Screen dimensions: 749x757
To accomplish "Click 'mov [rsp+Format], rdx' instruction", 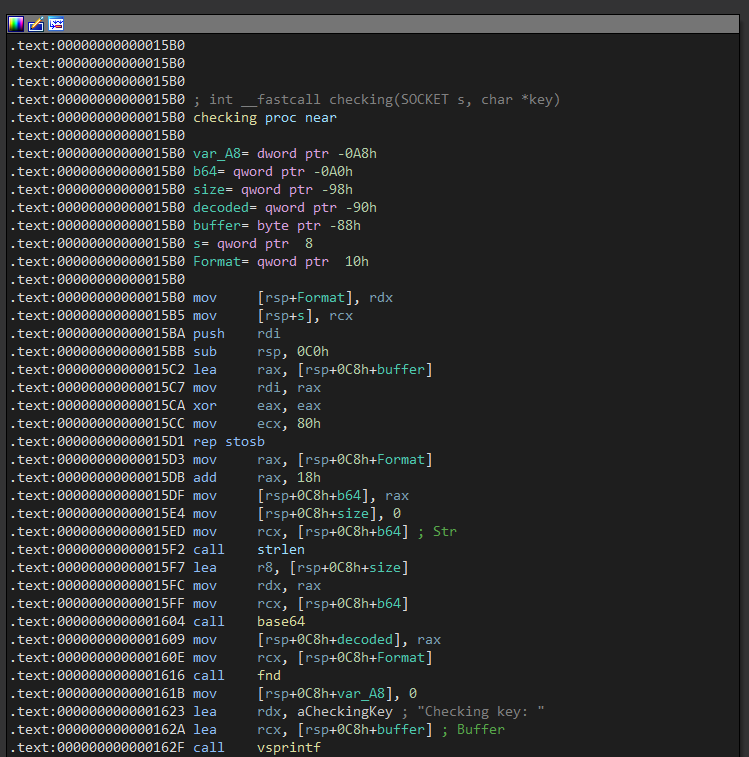I will click(293, 297).
